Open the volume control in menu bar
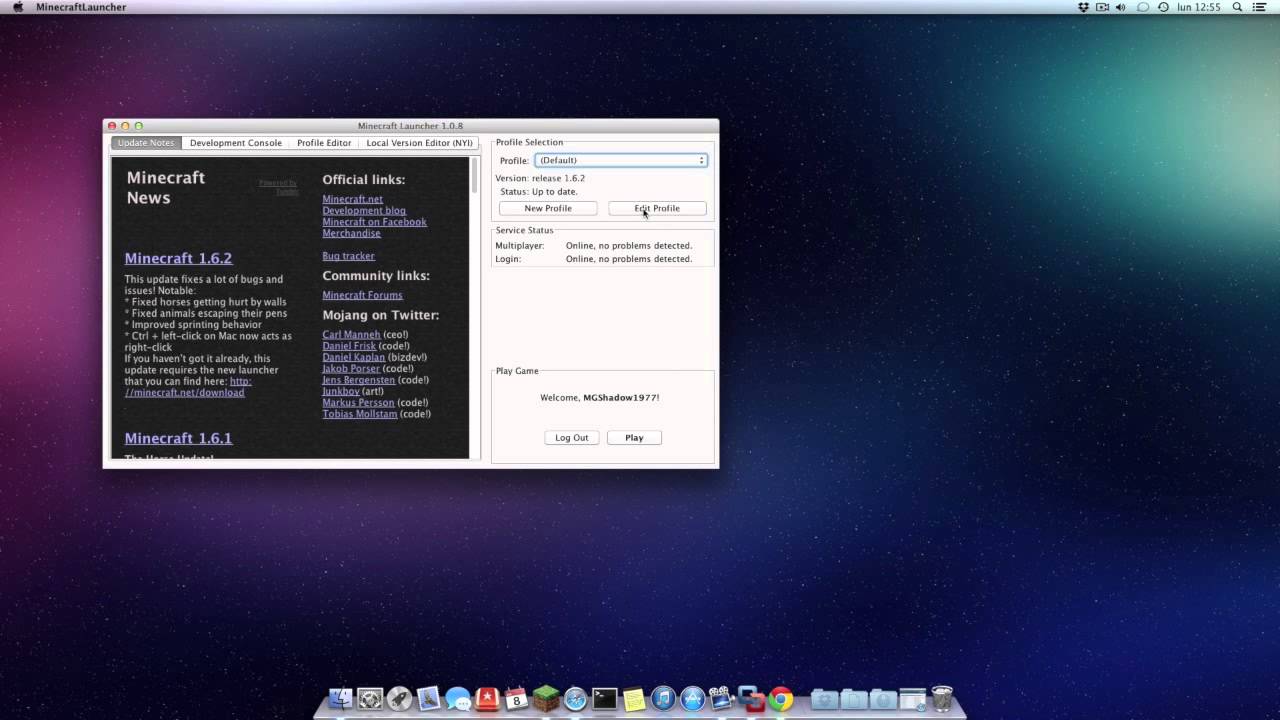 (1120, 7)
